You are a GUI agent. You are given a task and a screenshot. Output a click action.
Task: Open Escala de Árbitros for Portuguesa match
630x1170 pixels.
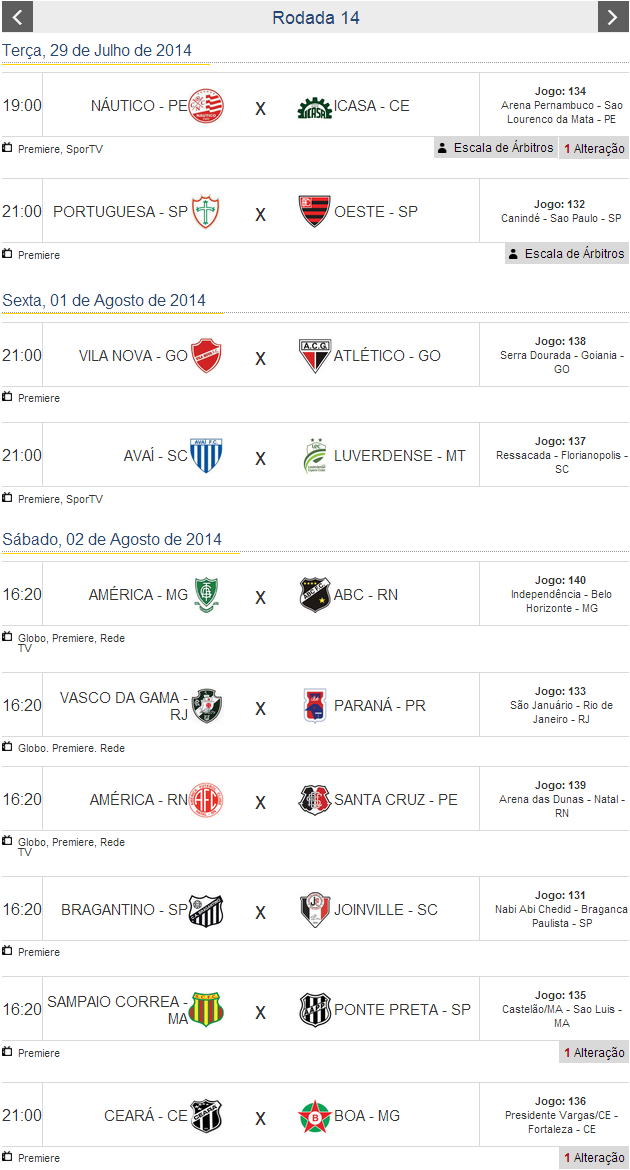coord(566,254)
